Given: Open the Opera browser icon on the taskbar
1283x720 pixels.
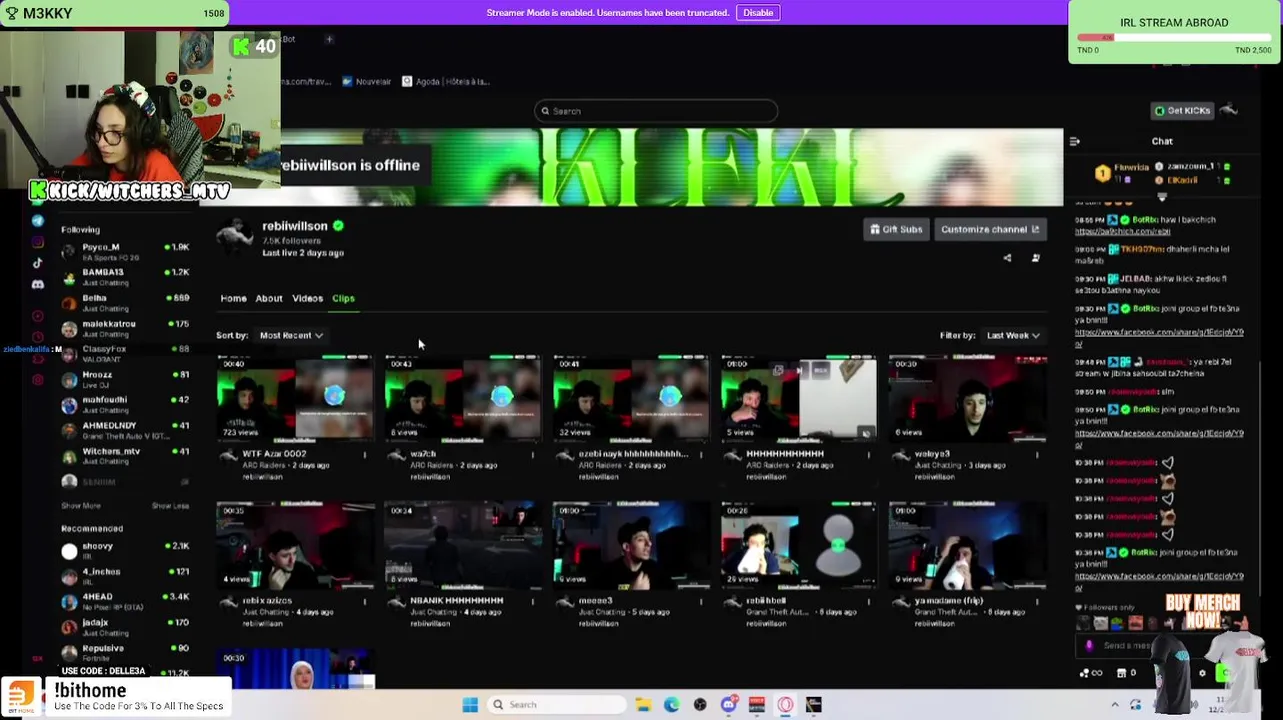Looking at the screenshot, I should (785, 705).
